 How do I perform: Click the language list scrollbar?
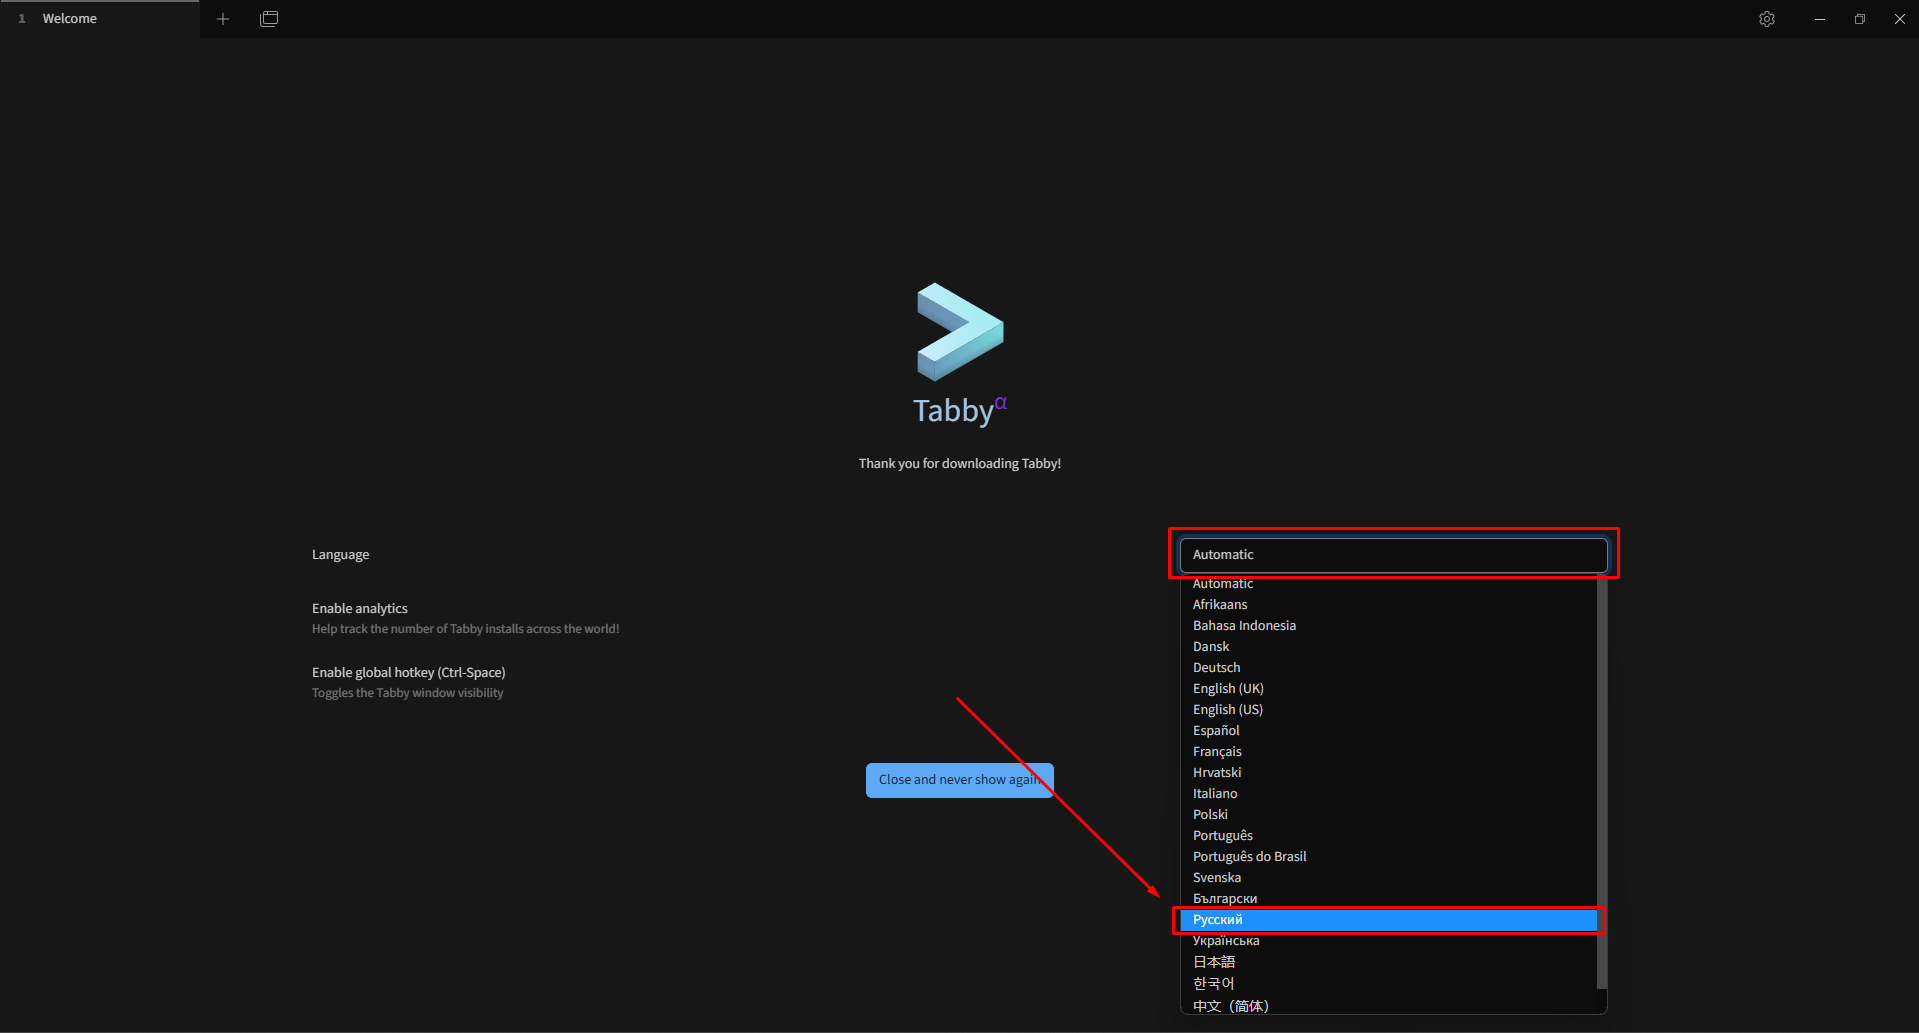click(1602, 784)
